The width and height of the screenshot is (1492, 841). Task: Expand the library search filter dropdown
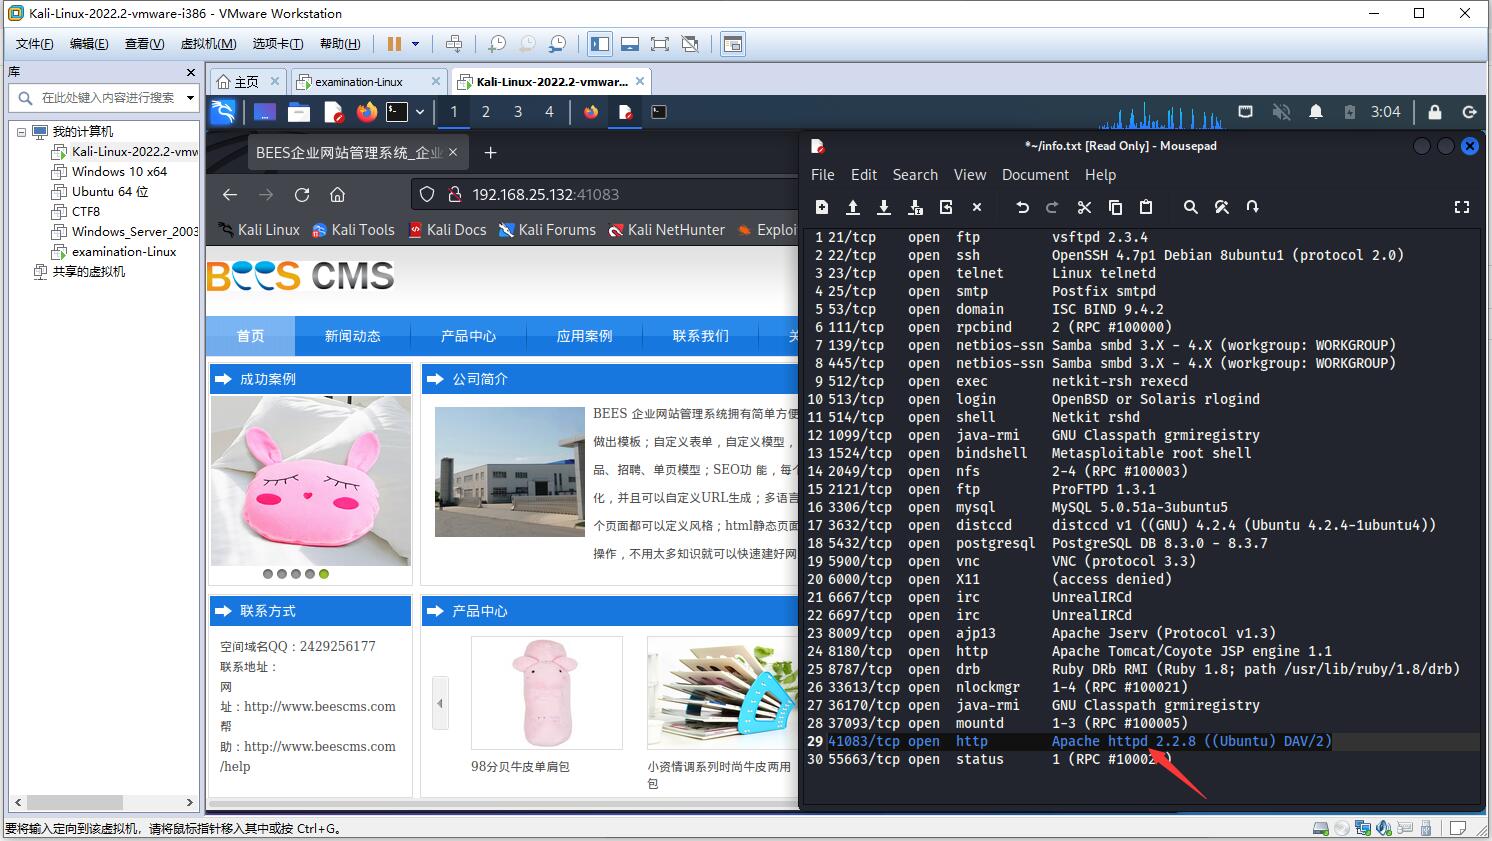pyautogui.click(x=190, y=98)
